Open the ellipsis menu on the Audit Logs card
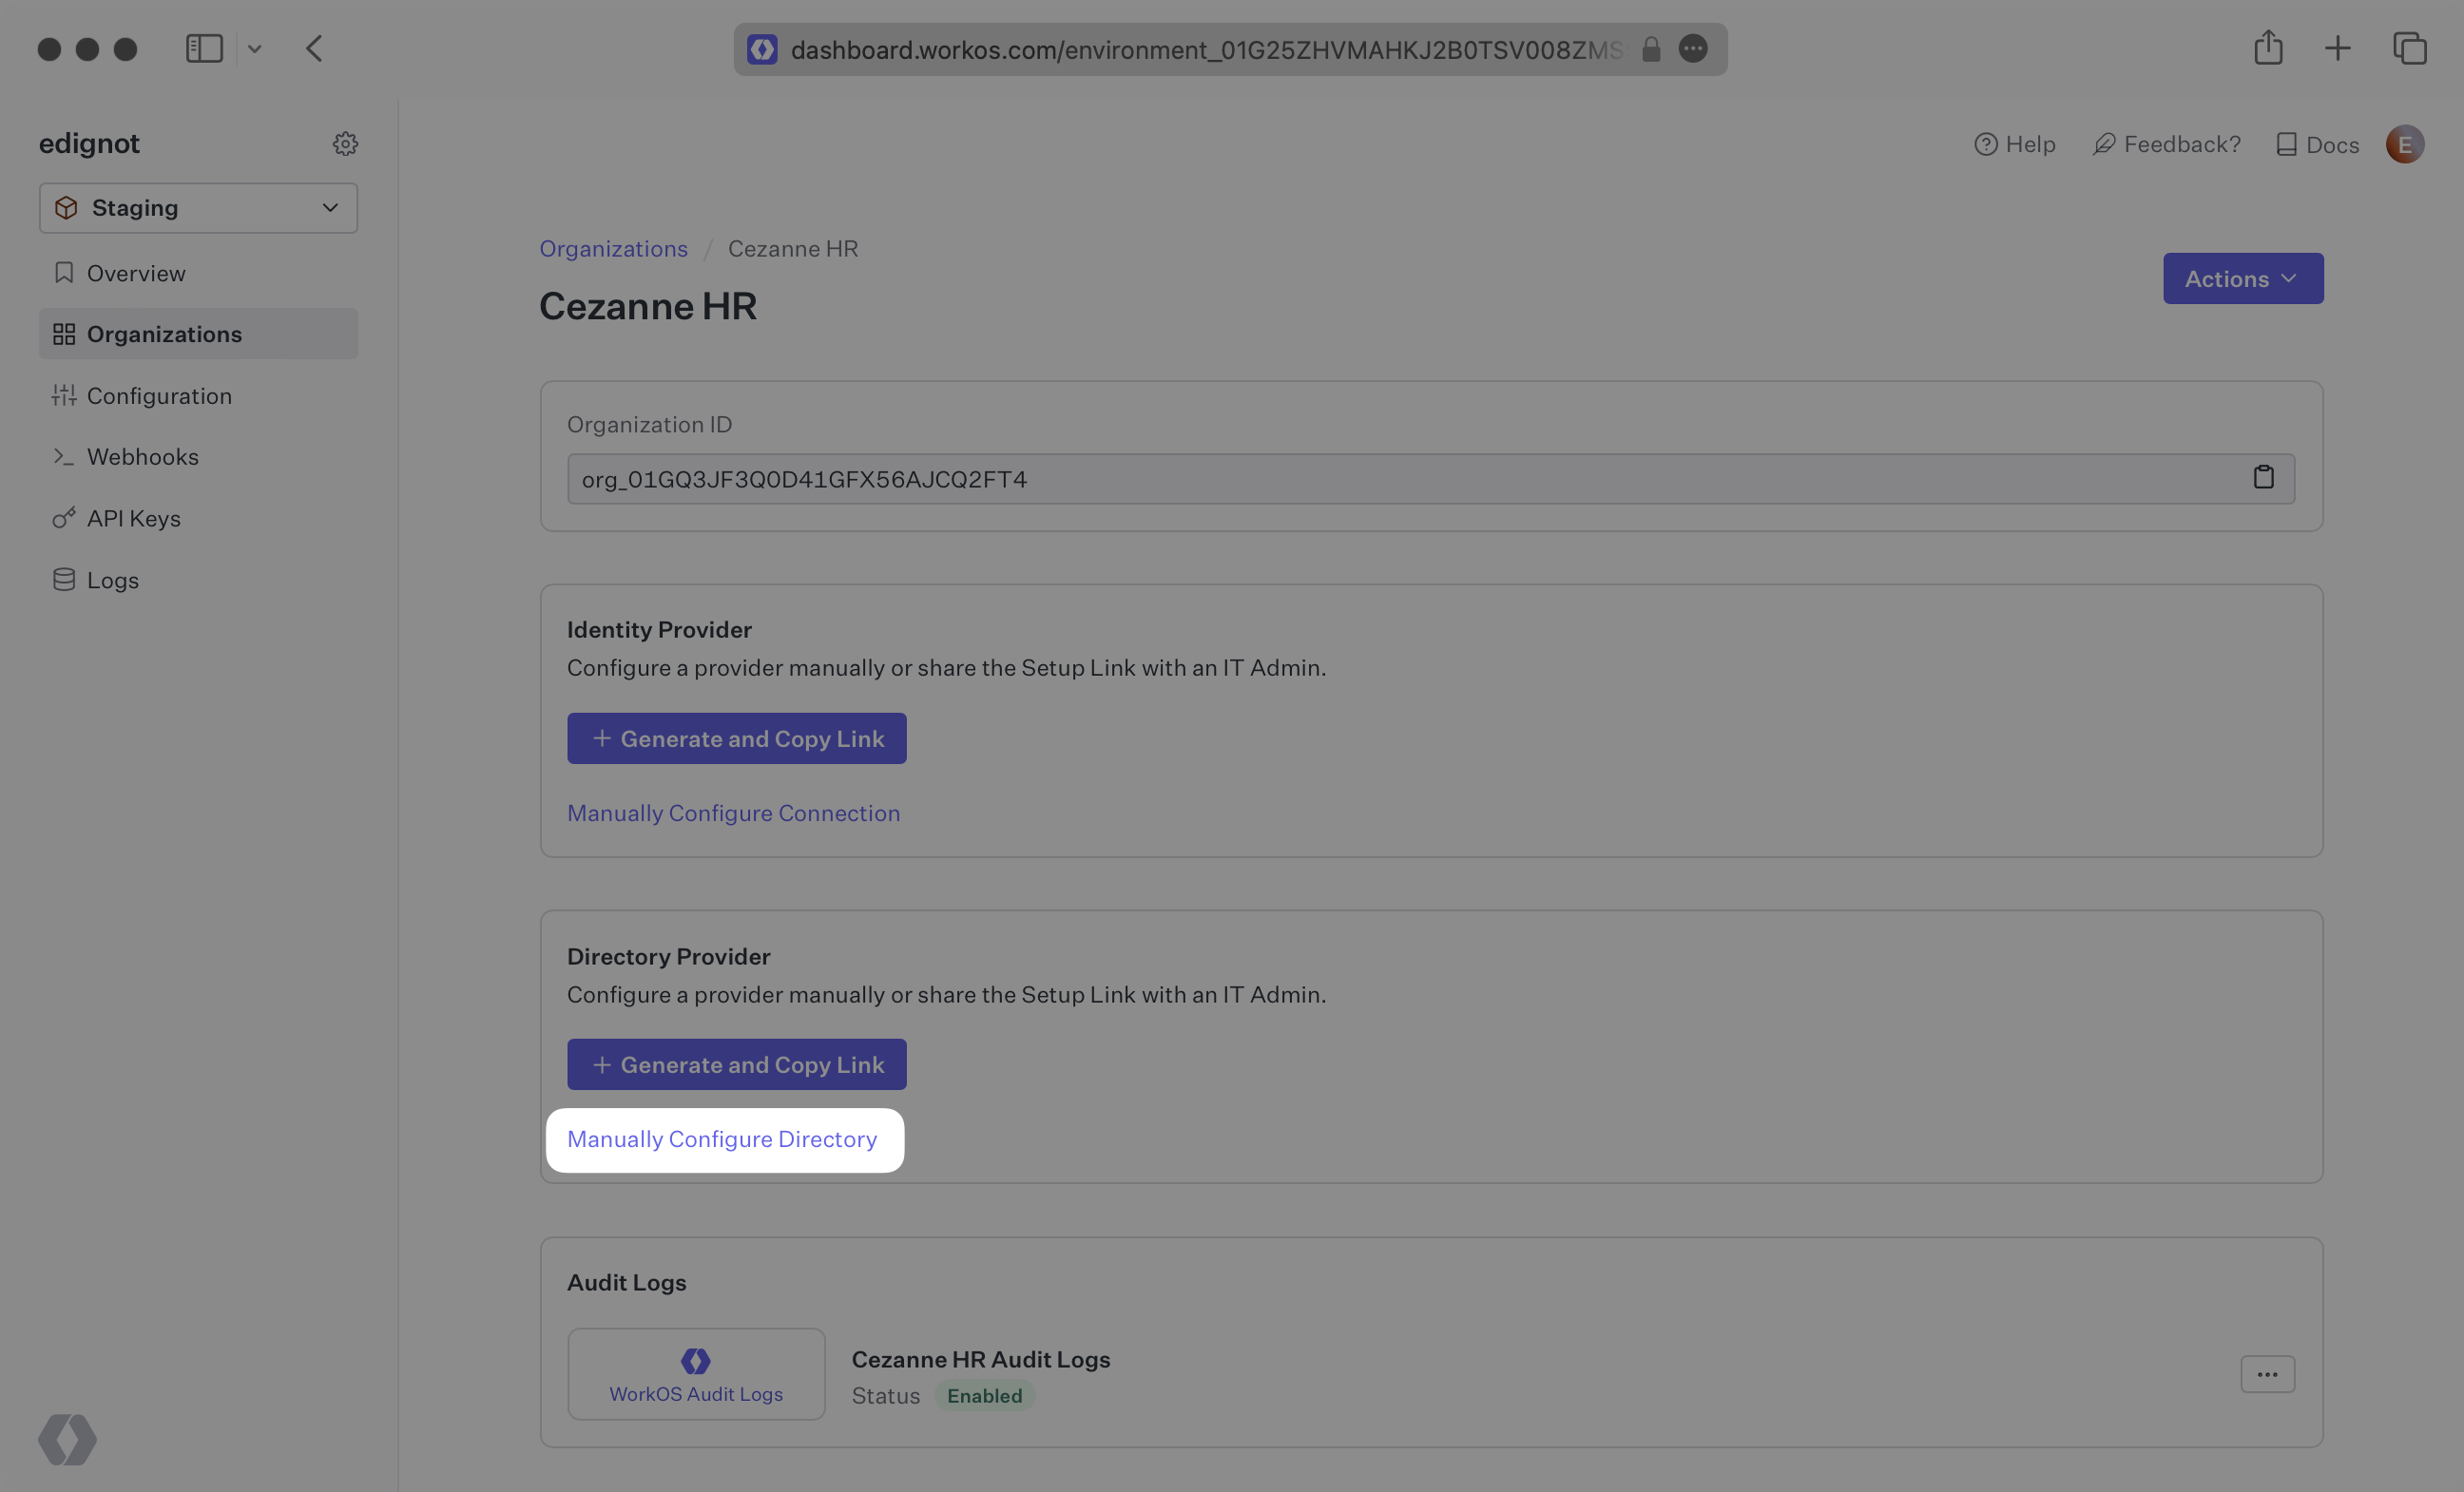This screenshot has width=2464, height=1492. pos(2268,1374)
